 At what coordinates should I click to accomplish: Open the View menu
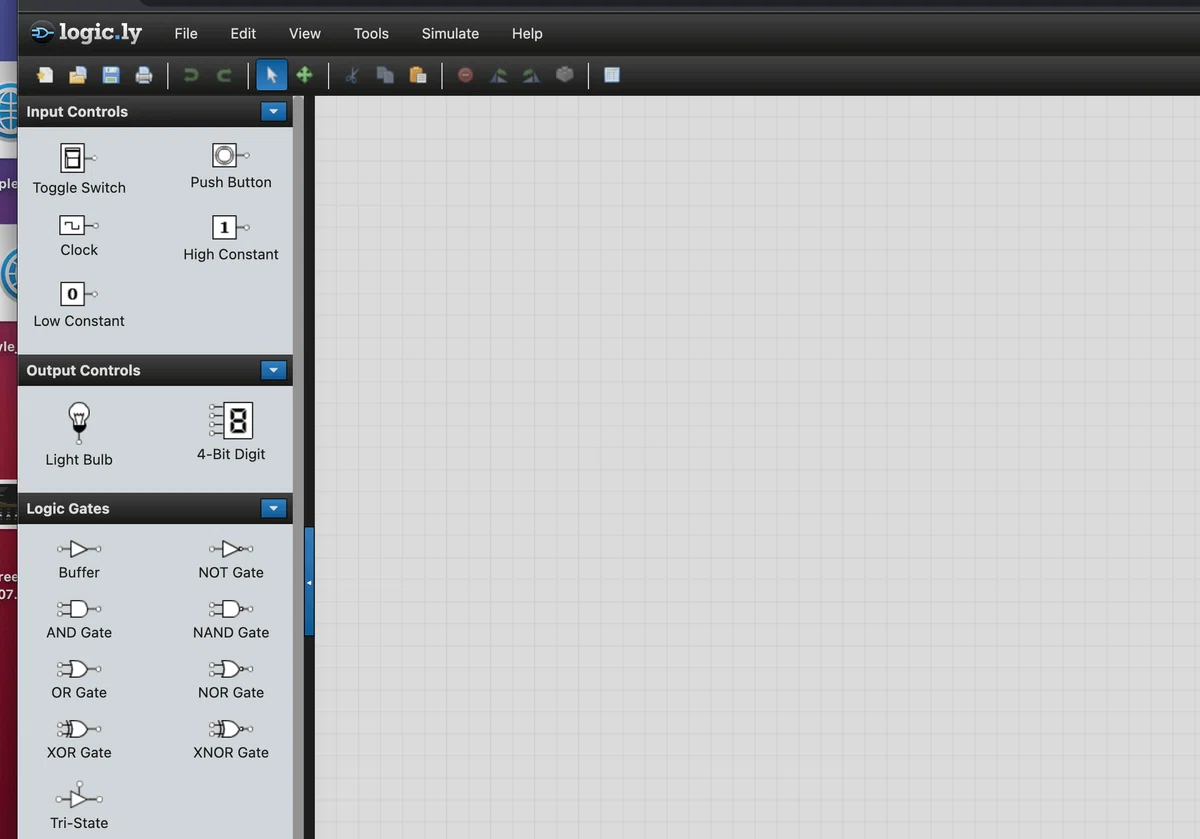tap(305, 33)
